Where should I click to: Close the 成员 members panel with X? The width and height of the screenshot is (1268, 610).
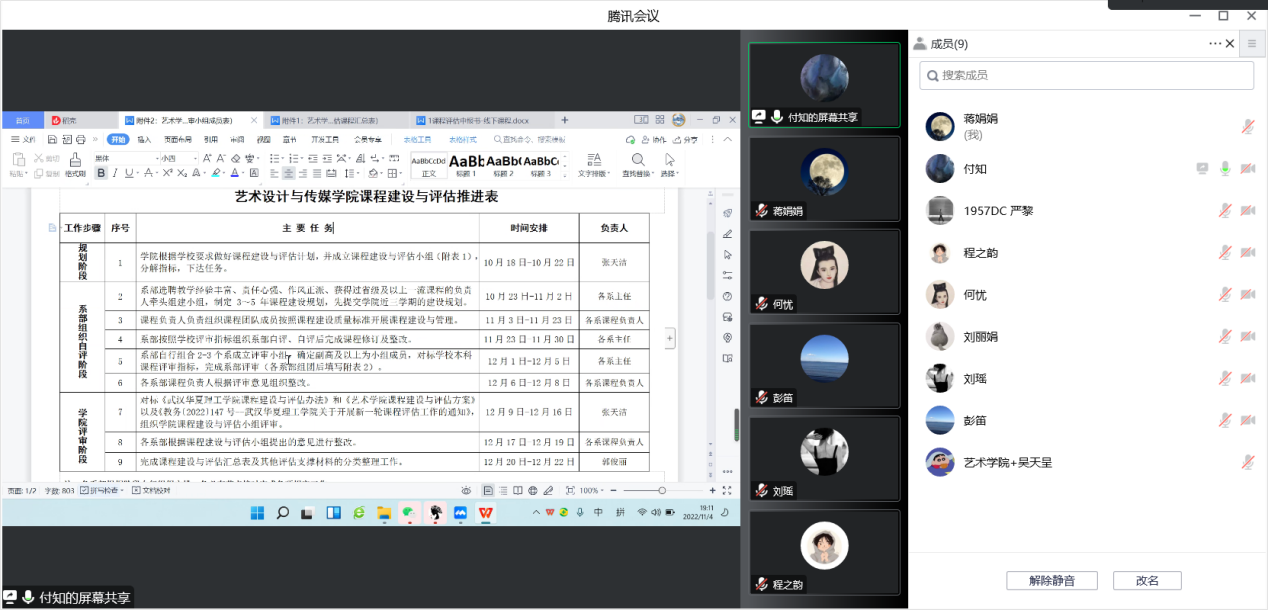[x=1230, y=44]
